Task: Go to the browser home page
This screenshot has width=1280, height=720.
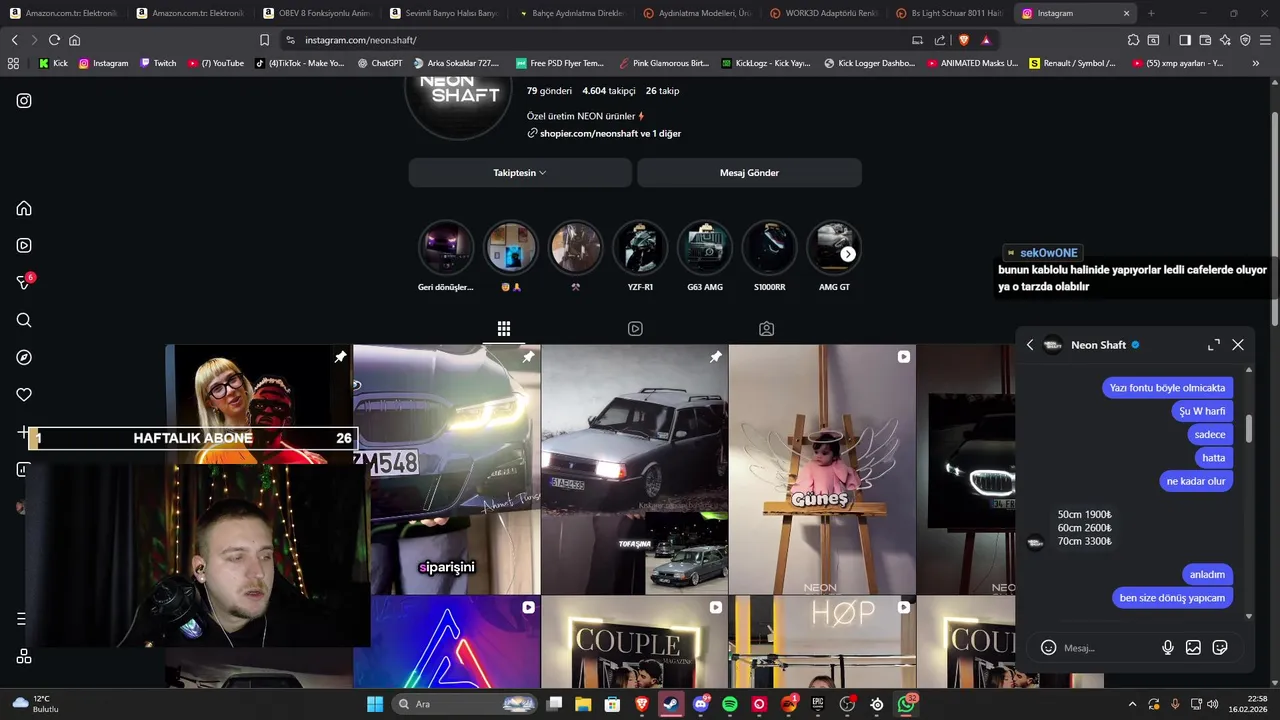Action: [x=74, y=40]
